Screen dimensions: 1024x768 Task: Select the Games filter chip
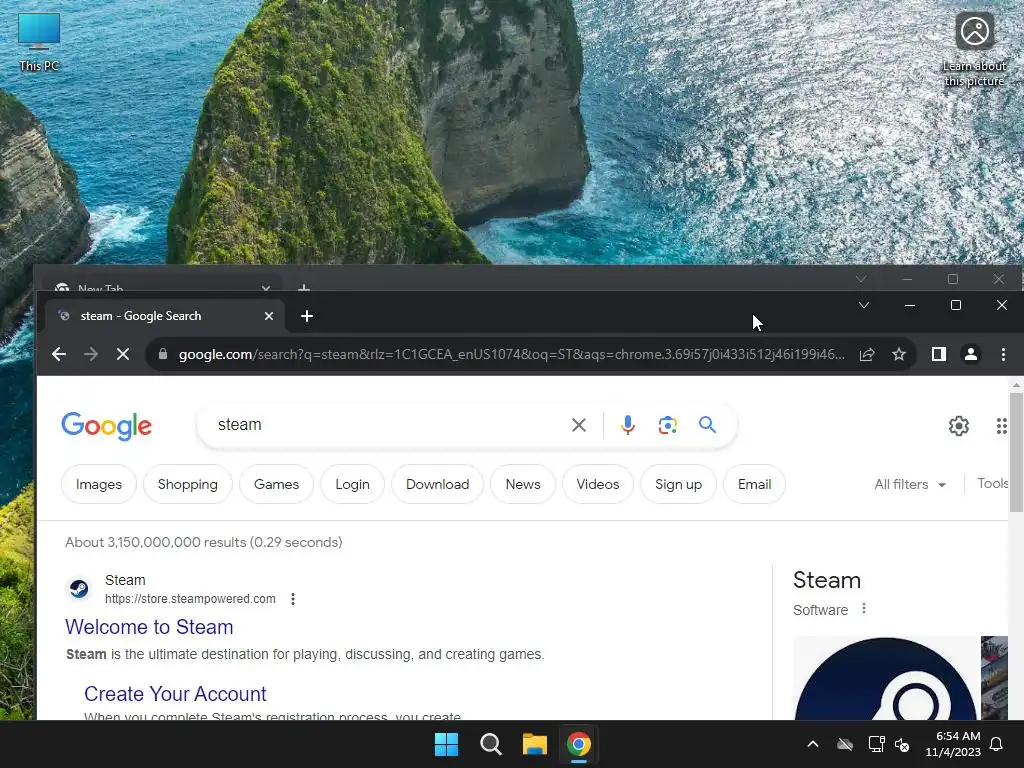(x=276, y=485)
